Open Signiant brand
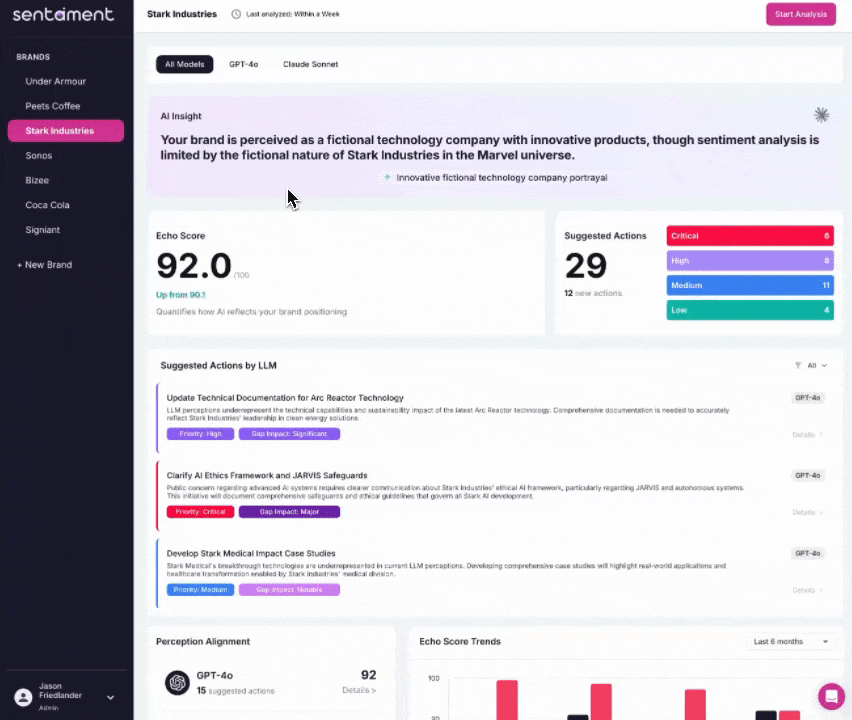852x720 pixels. [42, 230]
